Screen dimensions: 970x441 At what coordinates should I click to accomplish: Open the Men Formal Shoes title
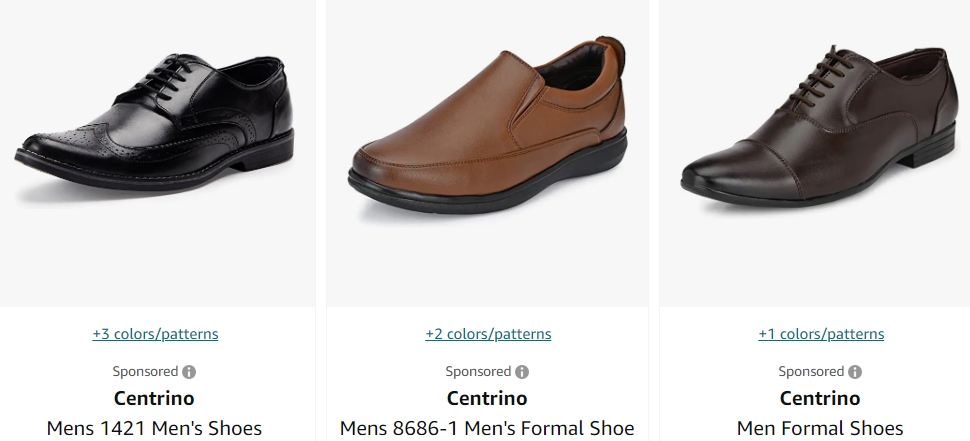pyautogui.click(x=821, y=428)
